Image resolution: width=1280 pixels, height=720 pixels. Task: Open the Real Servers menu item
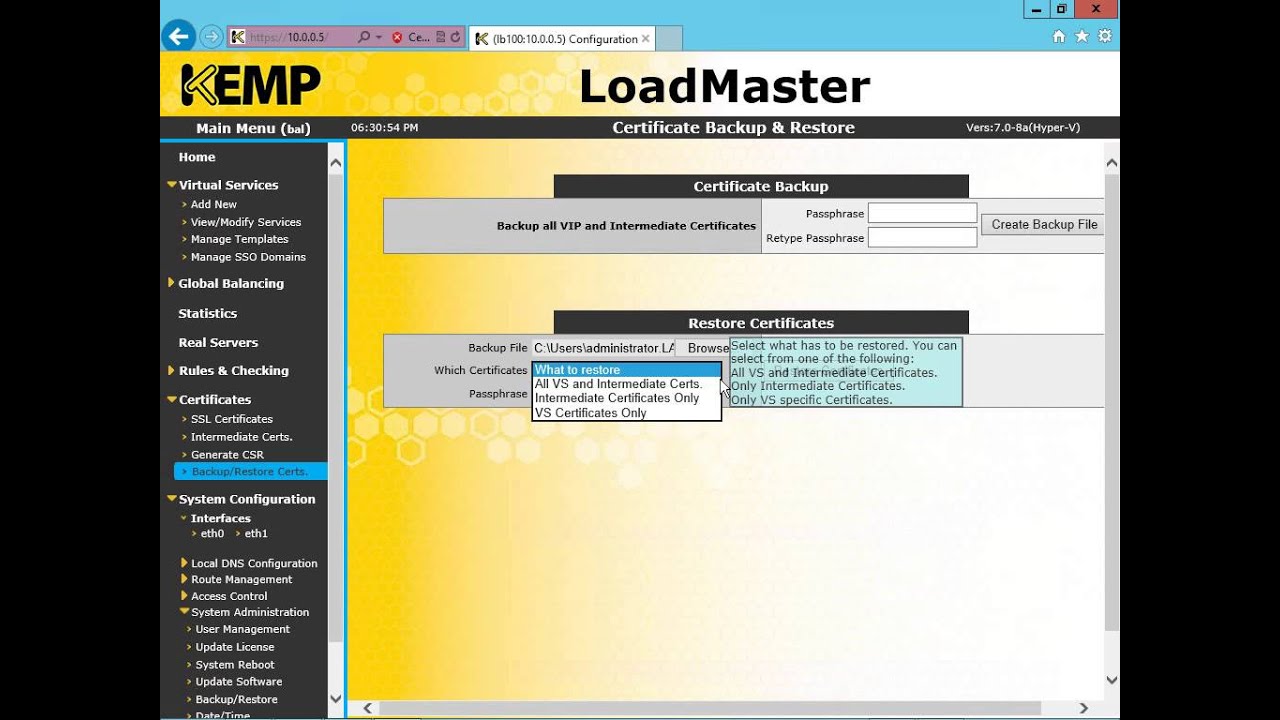coord(218,342)
